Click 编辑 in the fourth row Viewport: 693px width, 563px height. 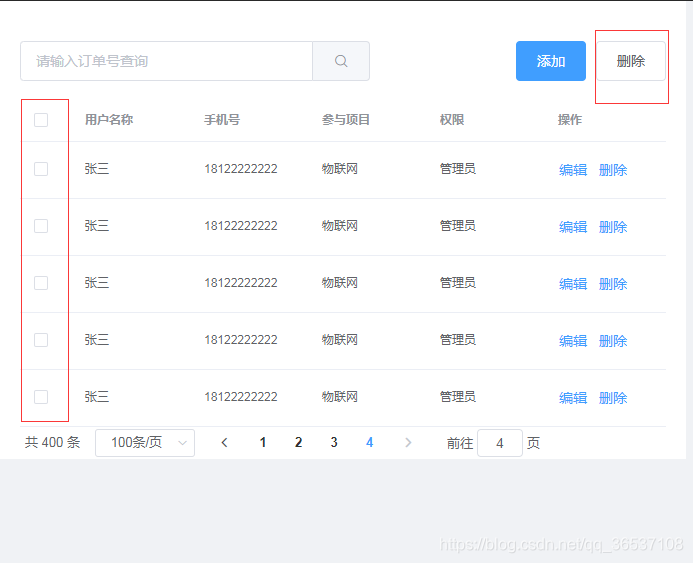(573, 341)
